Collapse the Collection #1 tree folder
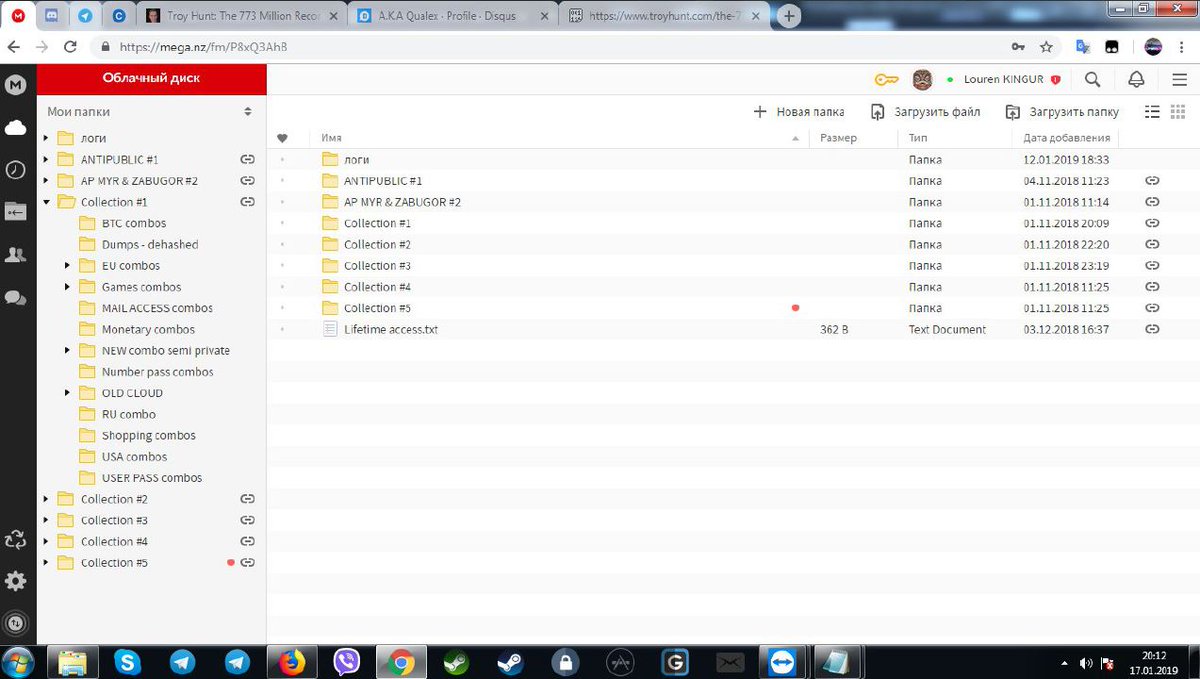The image size is (1200, 679). (x=46, y=202)
